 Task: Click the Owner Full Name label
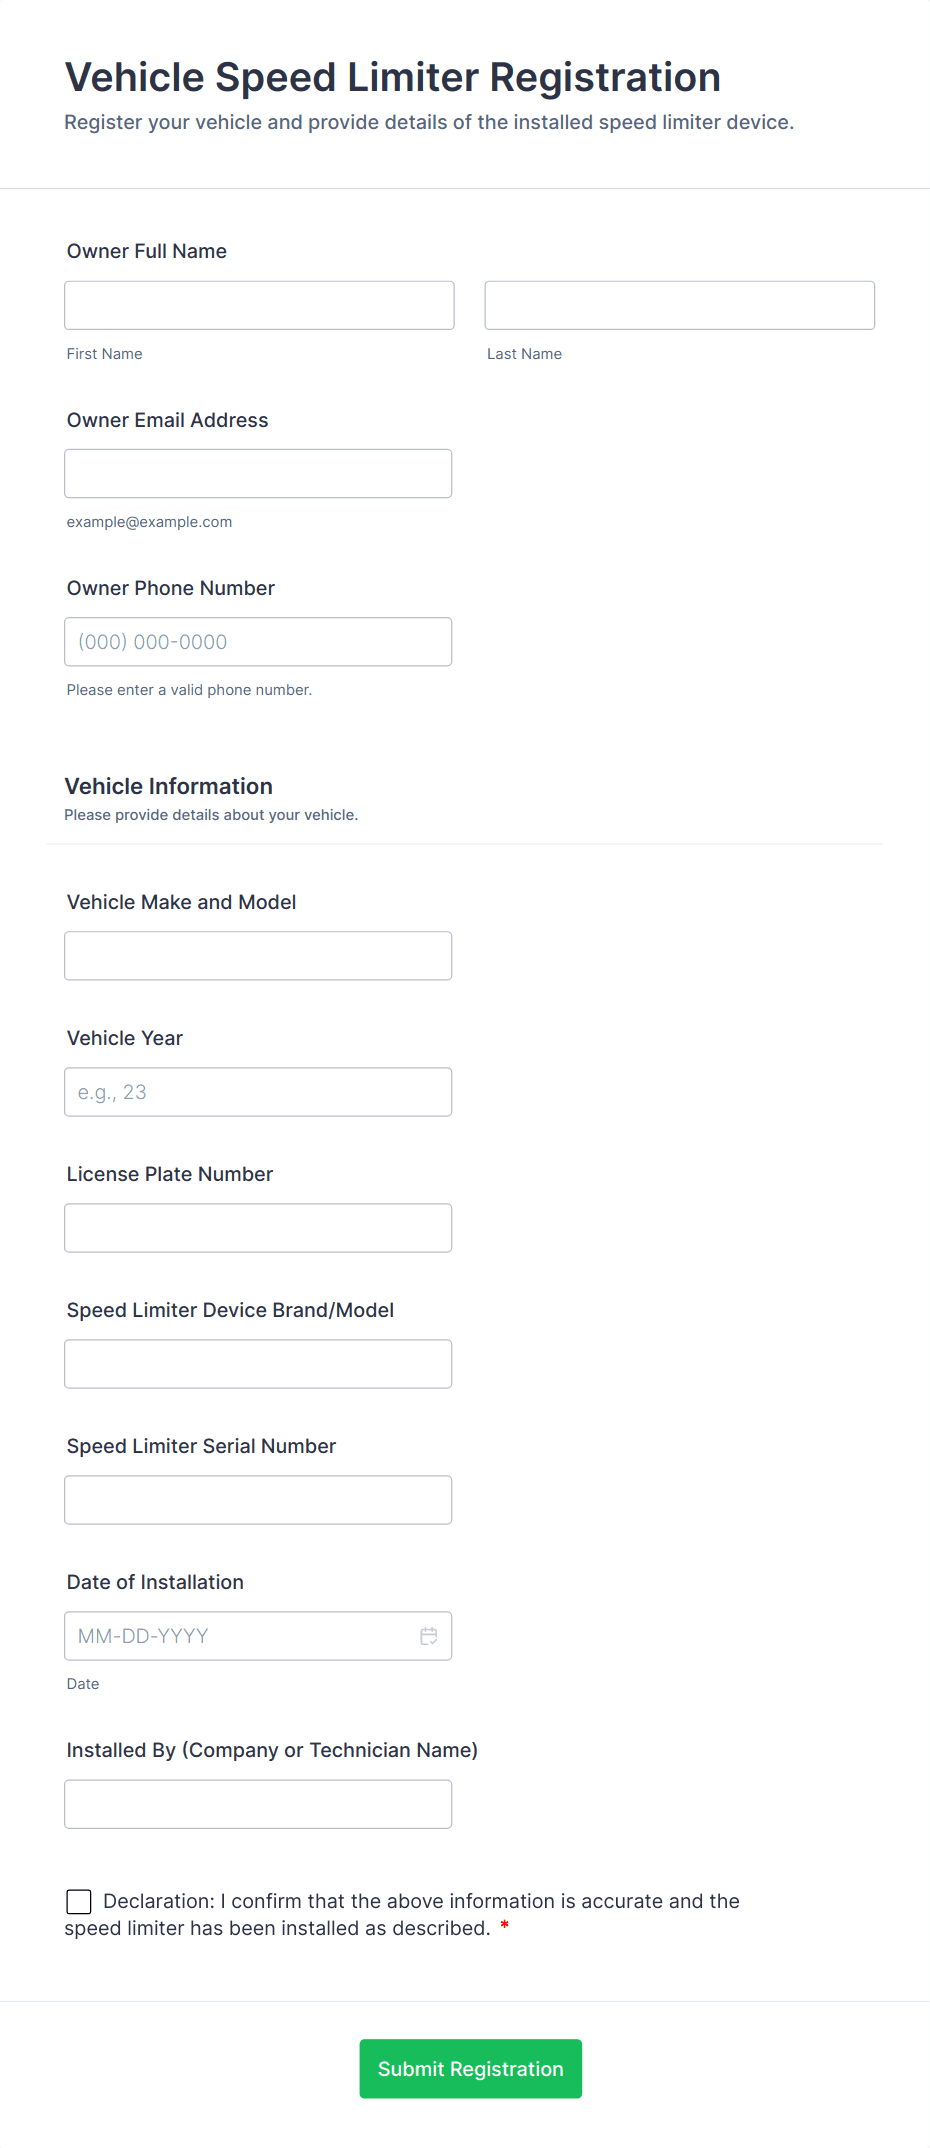[x=147, y=251]
